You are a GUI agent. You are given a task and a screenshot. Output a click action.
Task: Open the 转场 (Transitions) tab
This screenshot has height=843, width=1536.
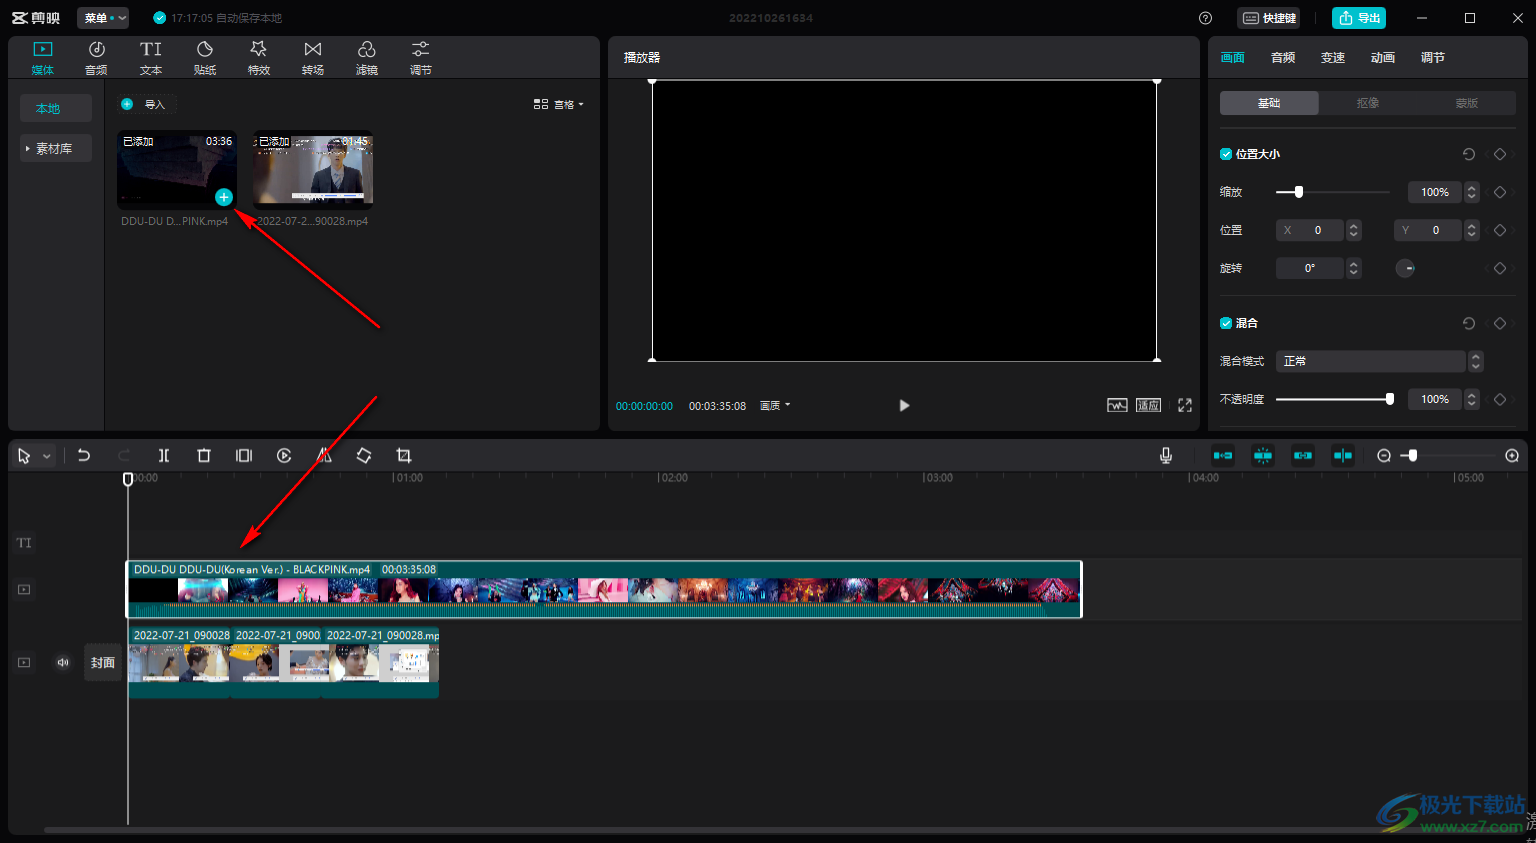coord(313,58)
